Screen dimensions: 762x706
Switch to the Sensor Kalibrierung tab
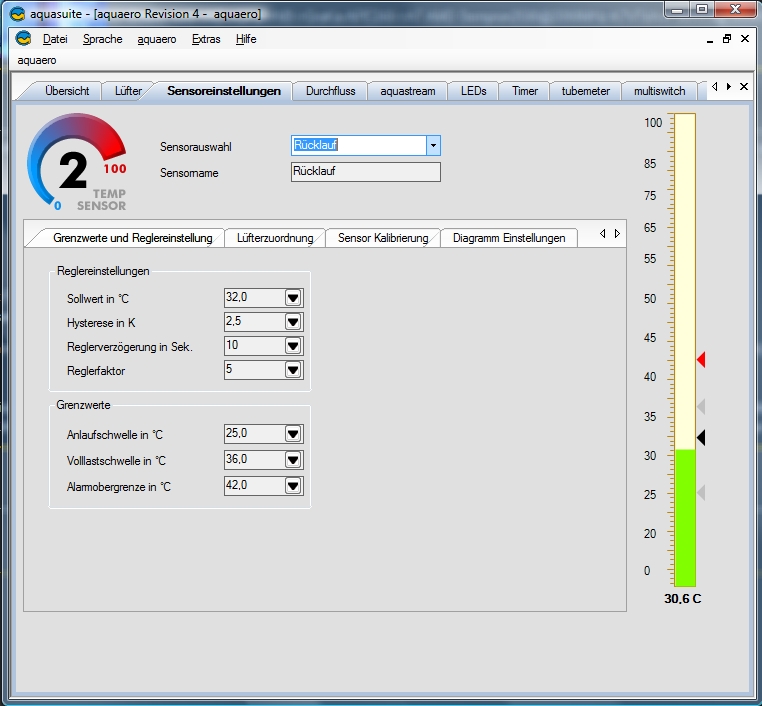coord(383,238)
